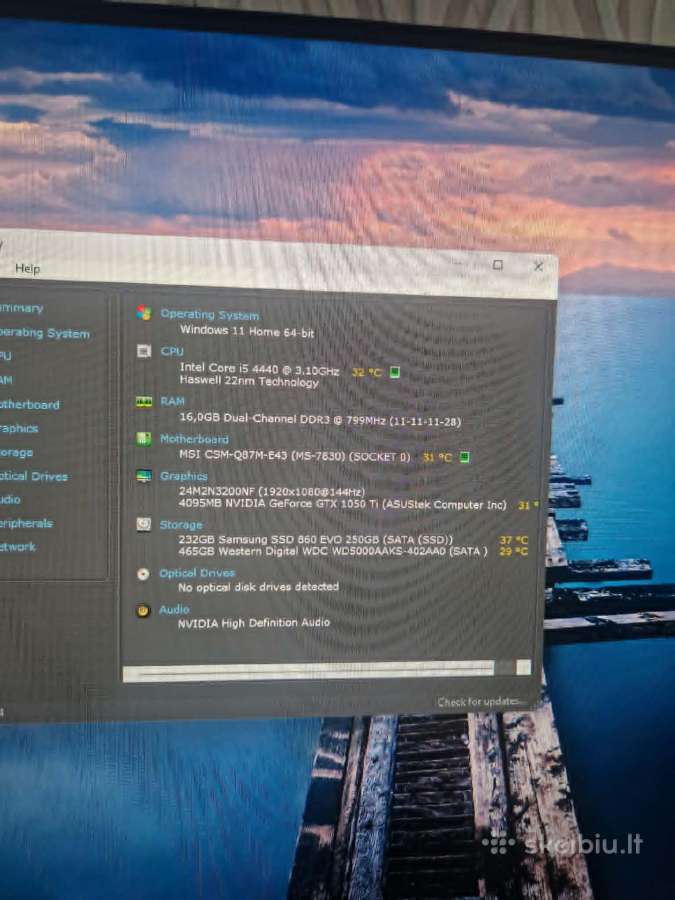
Task: Click the Graphics monitor icon
Action: tap(143, 476)
